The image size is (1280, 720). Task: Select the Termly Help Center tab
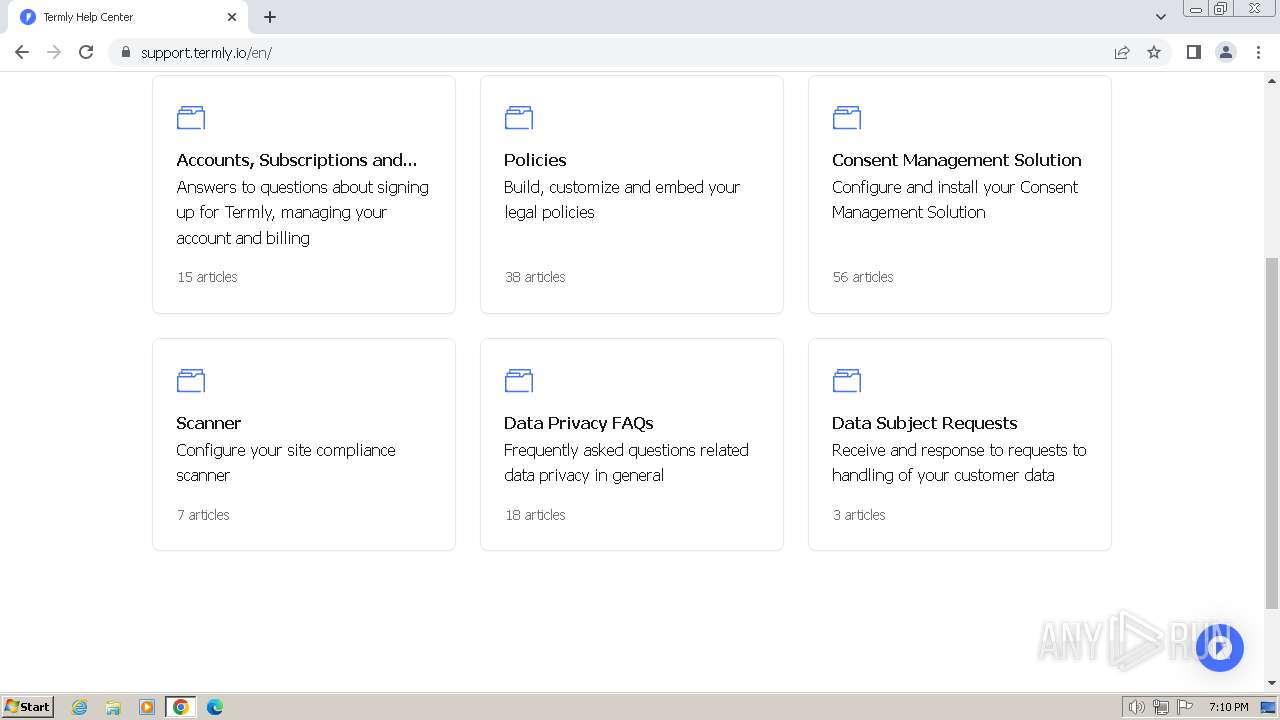120,17
